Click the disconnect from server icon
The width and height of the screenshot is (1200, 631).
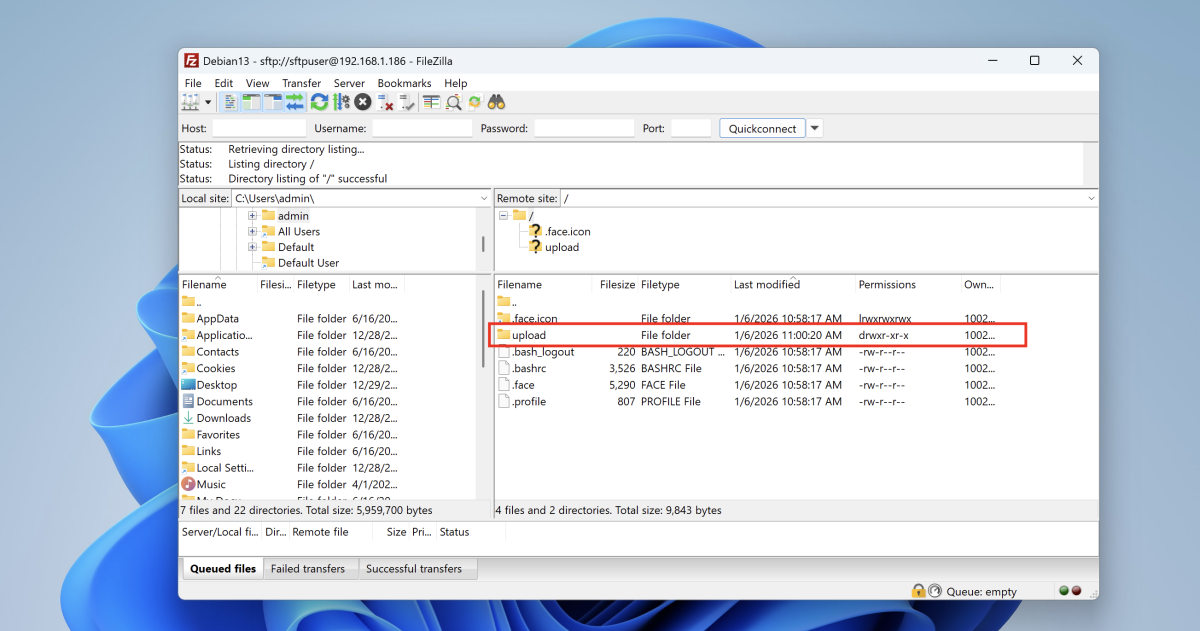click(386, 102)
